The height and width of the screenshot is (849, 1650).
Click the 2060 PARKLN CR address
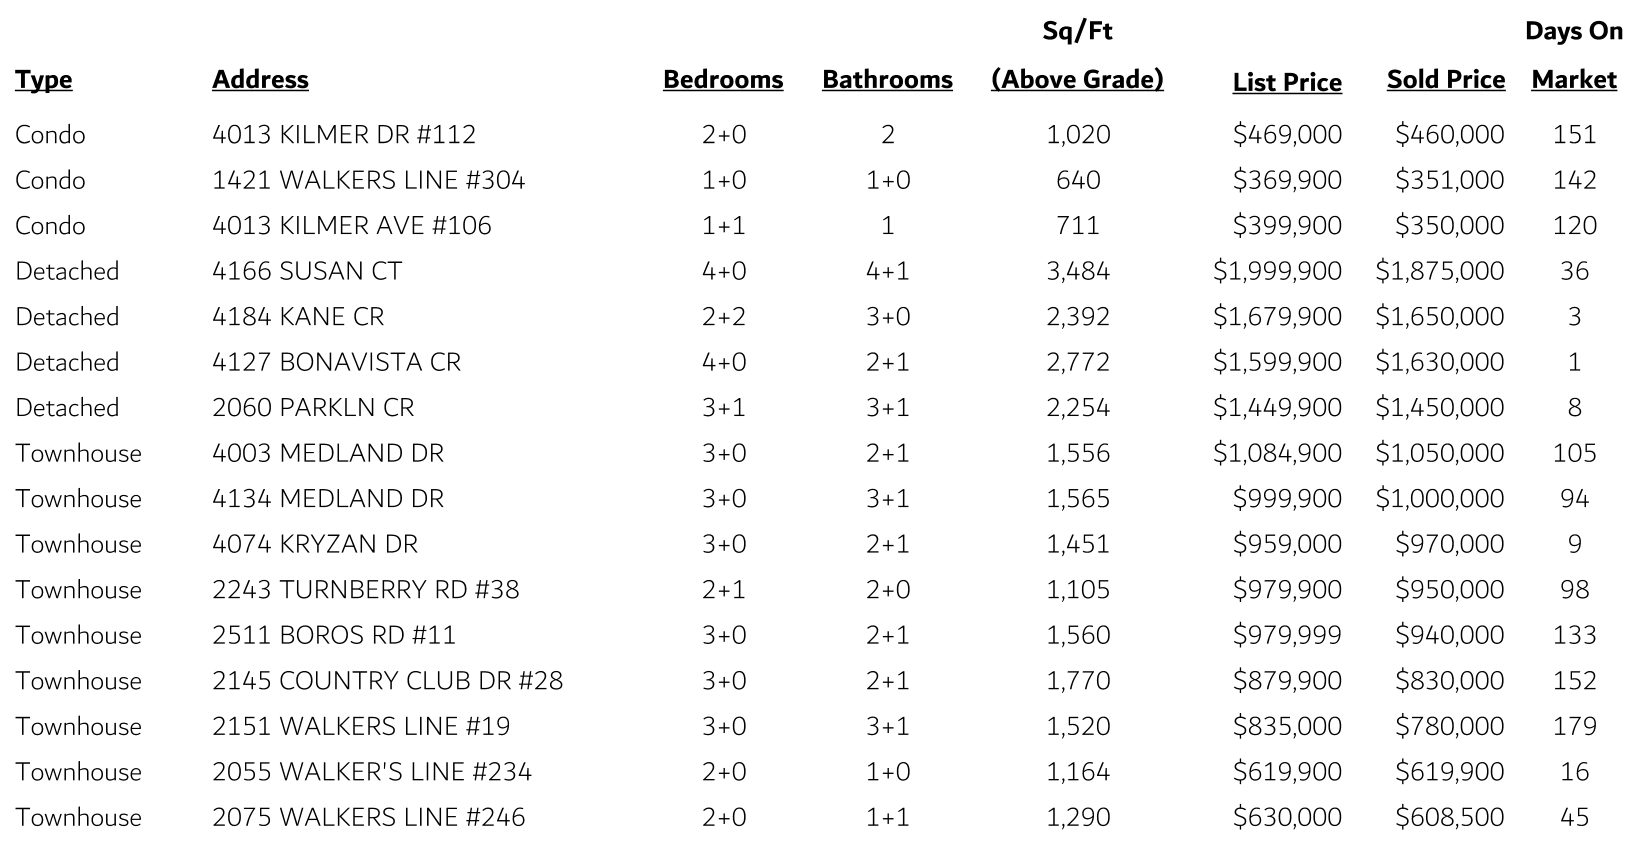click(313, 408)
